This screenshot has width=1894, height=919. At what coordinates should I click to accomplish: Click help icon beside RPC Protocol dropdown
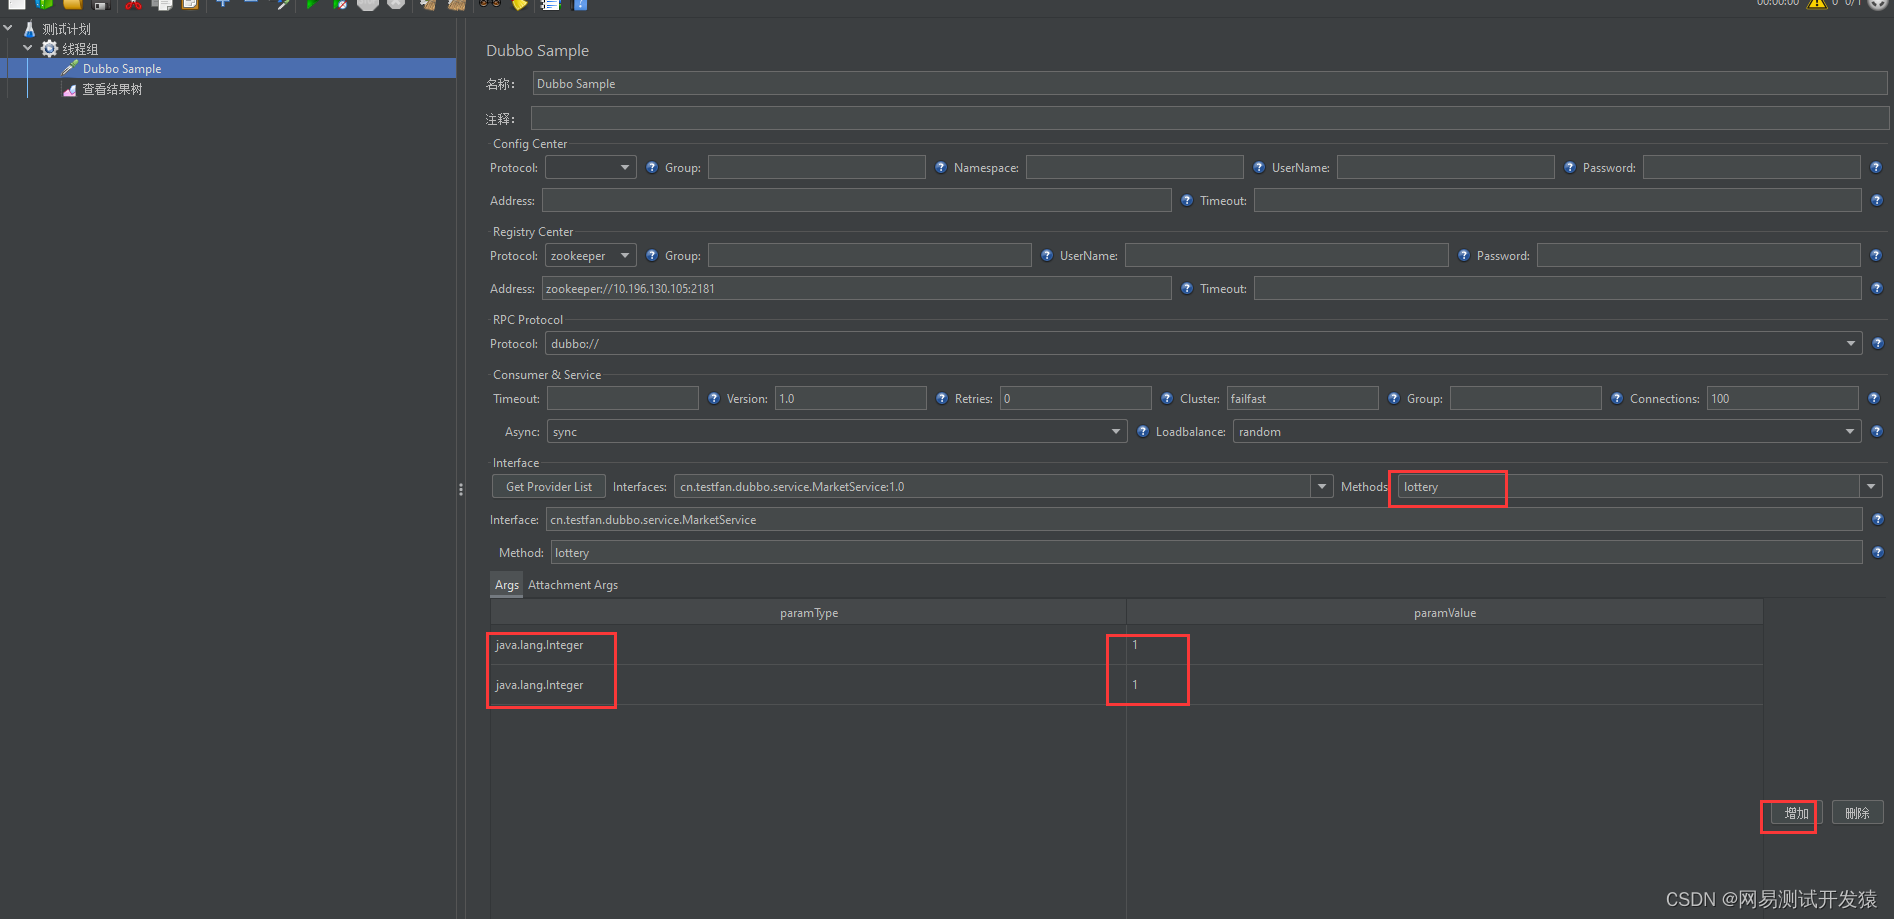(1878, 344)
